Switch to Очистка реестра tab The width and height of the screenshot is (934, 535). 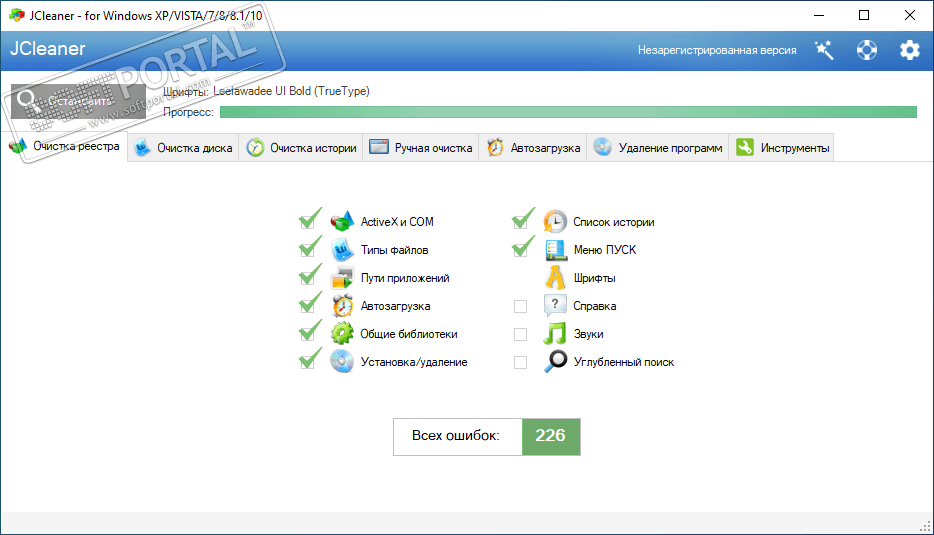pyautogui.click(x=64, y=147)
